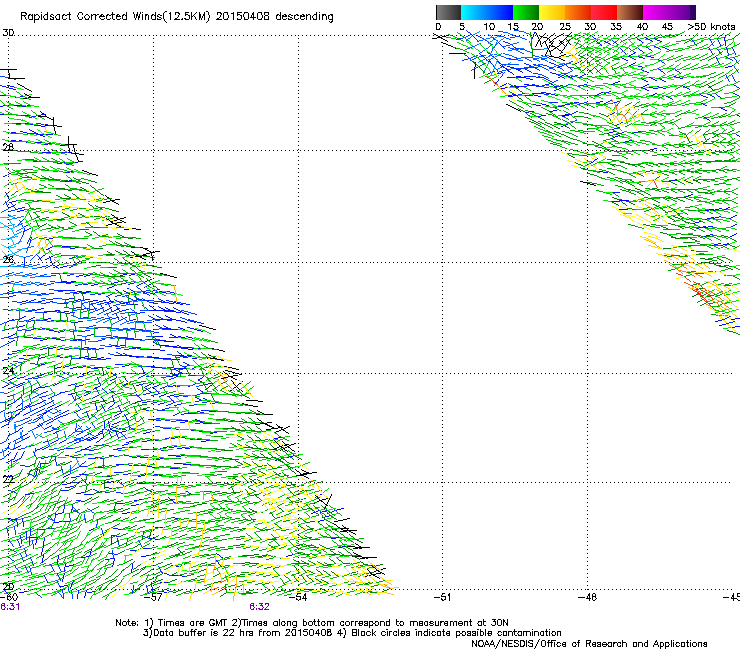
Task: Click the magenta-to-purple 40-50 knots color swatch
Action: click(x=669, y=12)
